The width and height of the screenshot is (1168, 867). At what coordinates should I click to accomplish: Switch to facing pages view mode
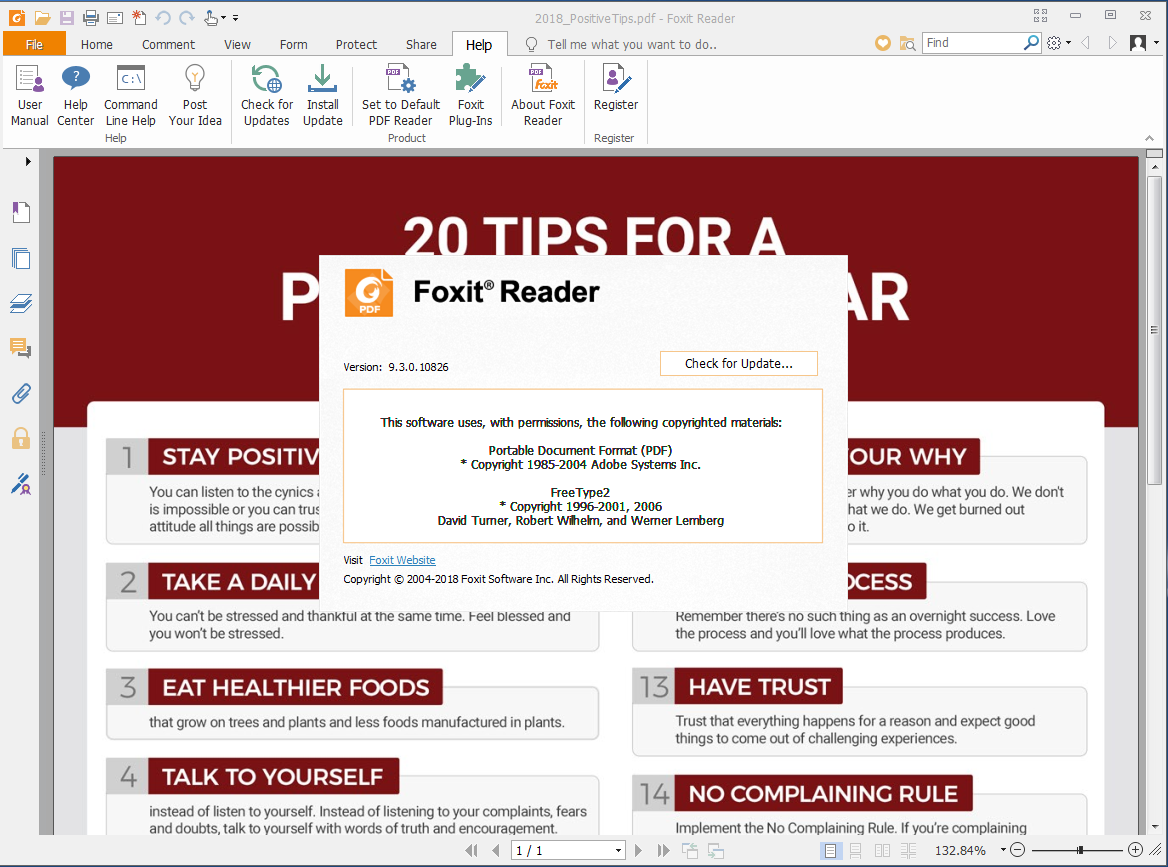click(881, 850)
